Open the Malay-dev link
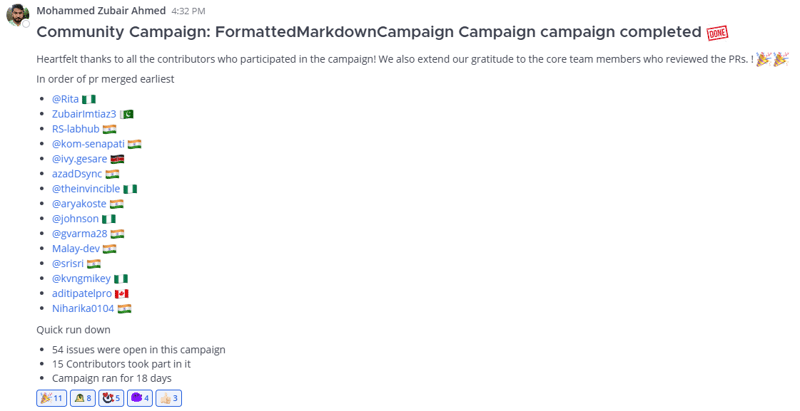Screen dimensions: 800x411 click(x=76, y=249)
